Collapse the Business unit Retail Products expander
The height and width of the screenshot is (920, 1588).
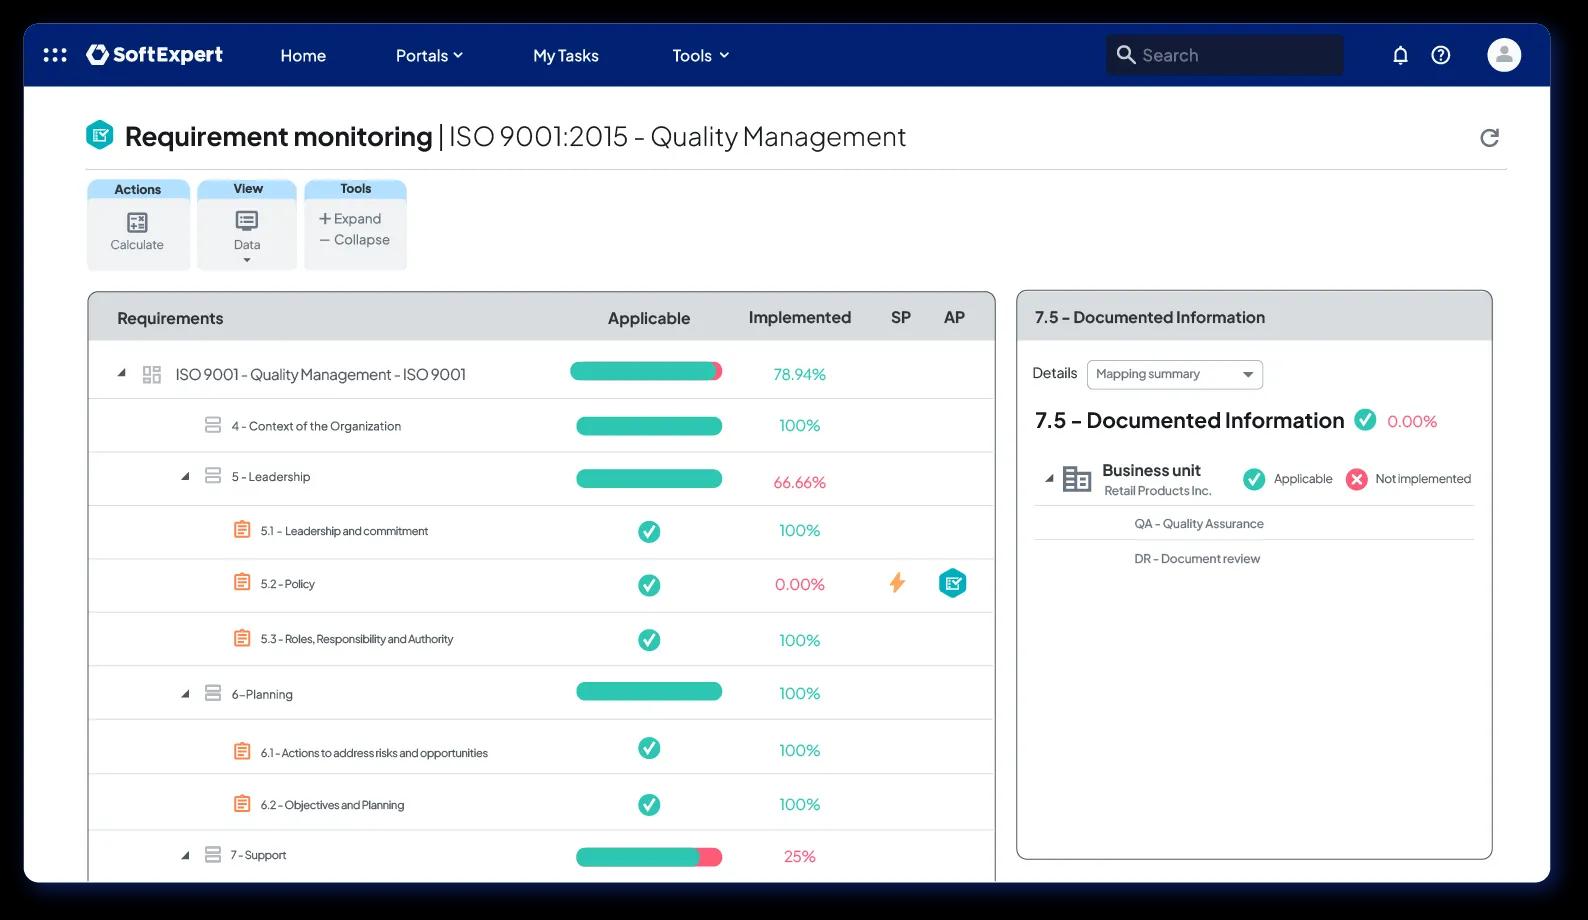pyautogui.click(x=1049, y=479)
